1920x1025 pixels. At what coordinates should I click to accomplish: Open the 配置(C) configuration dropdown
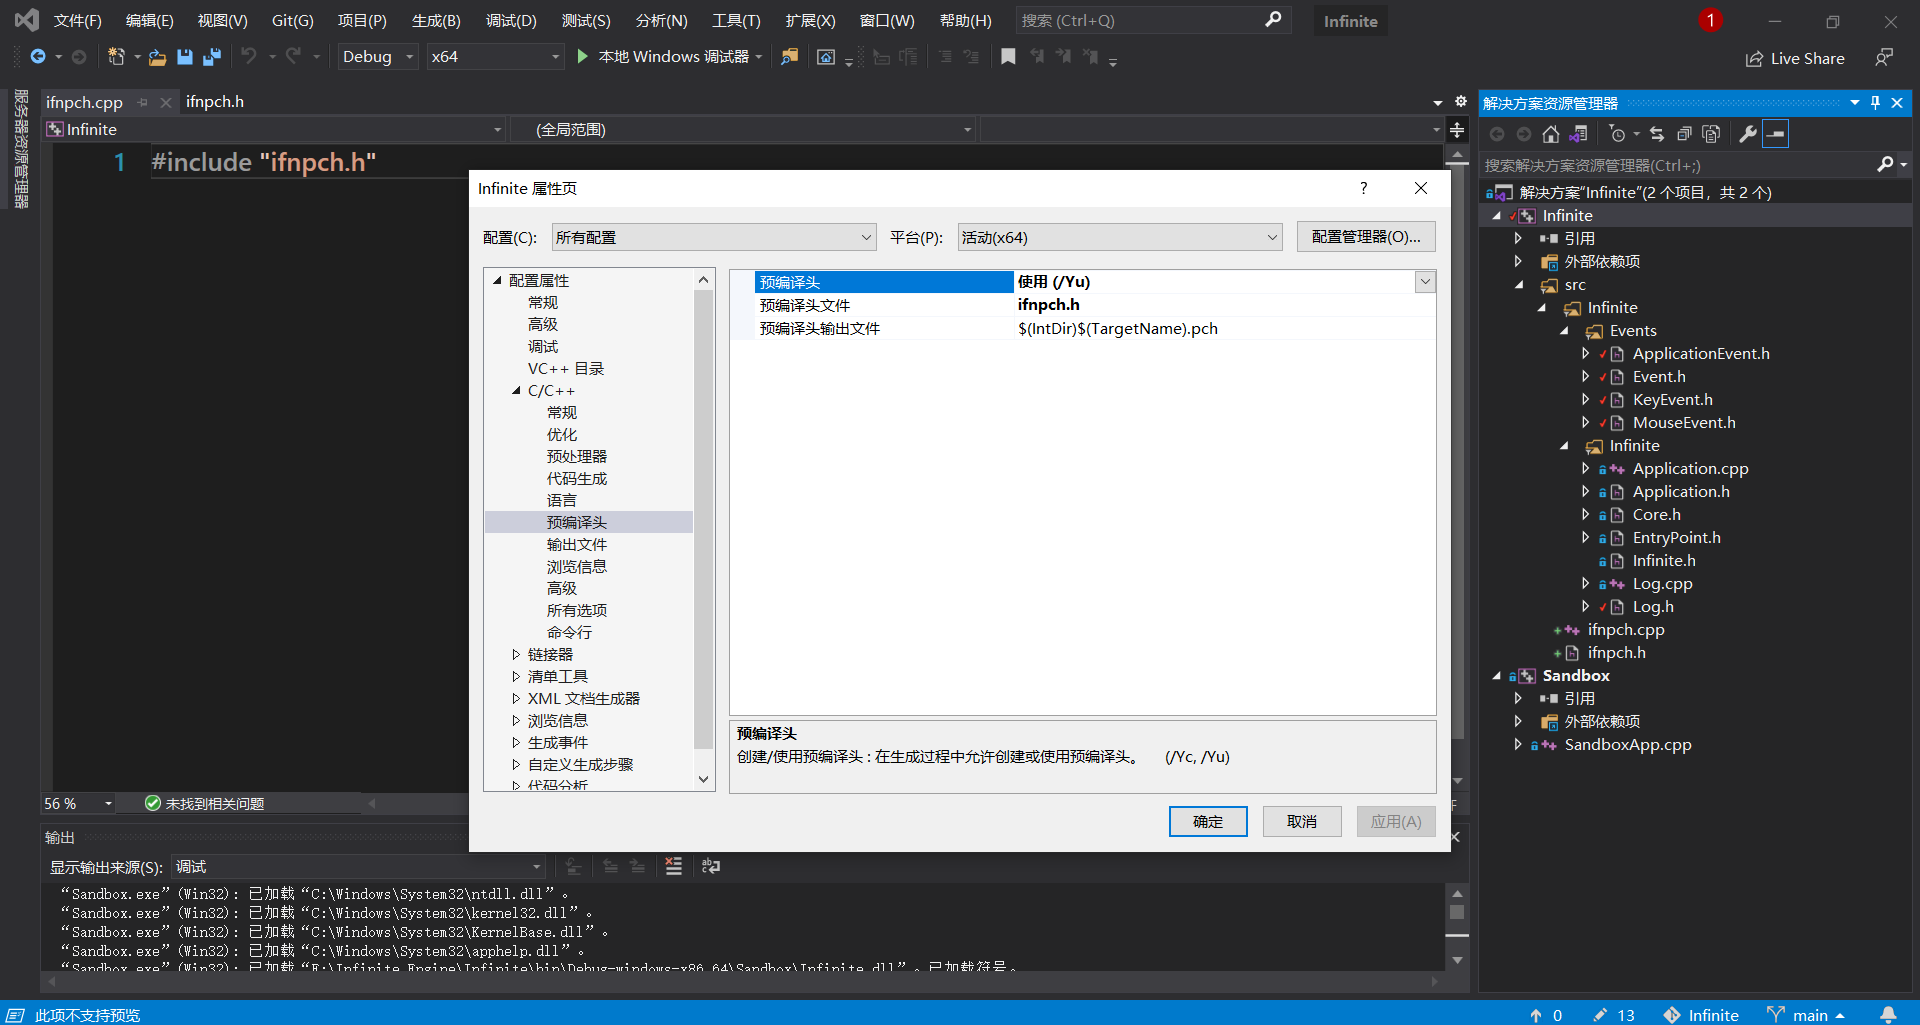pyautogui.click(x=714, y=238)
